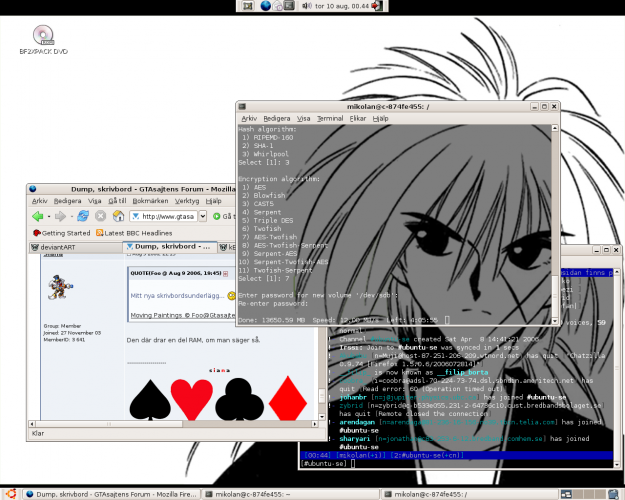Open the clock showing tor 10 aug
Viewport: 625px width, 500px height.
point(342,6)
